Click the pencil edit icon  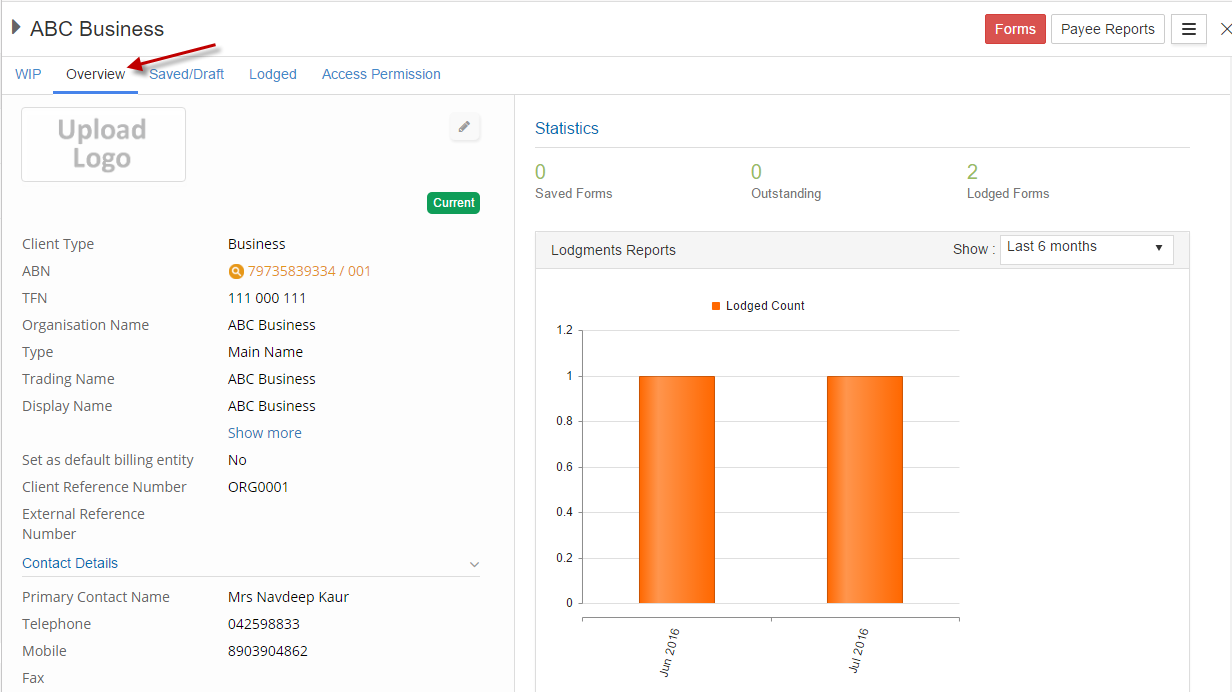[x=464, y=127]
